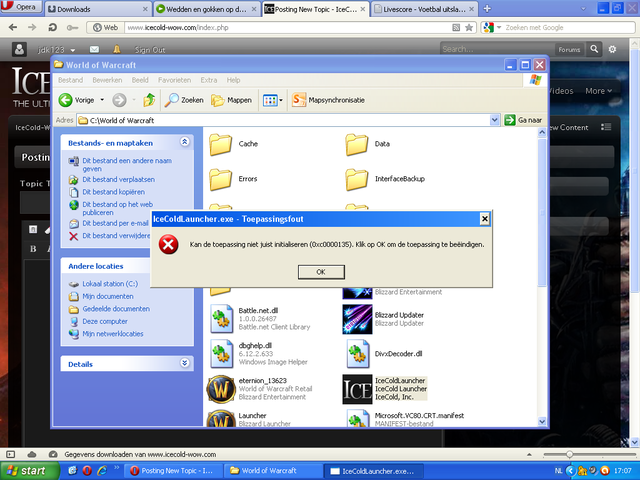Open the Help menu in Explorer

[x=233, y=80]
